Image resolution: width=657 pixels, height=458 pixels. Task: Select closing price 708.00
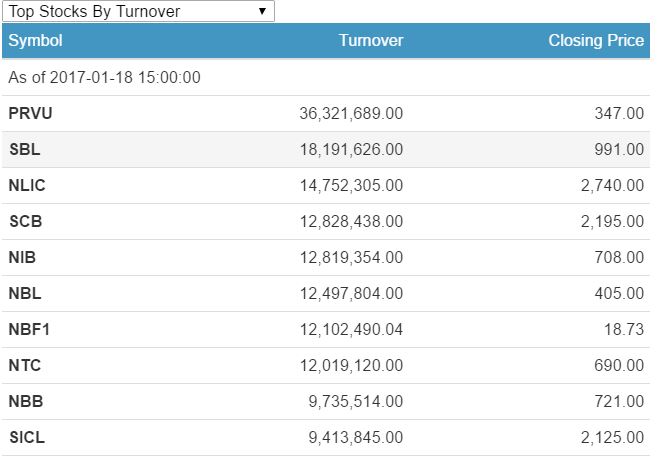coord(619,258)
